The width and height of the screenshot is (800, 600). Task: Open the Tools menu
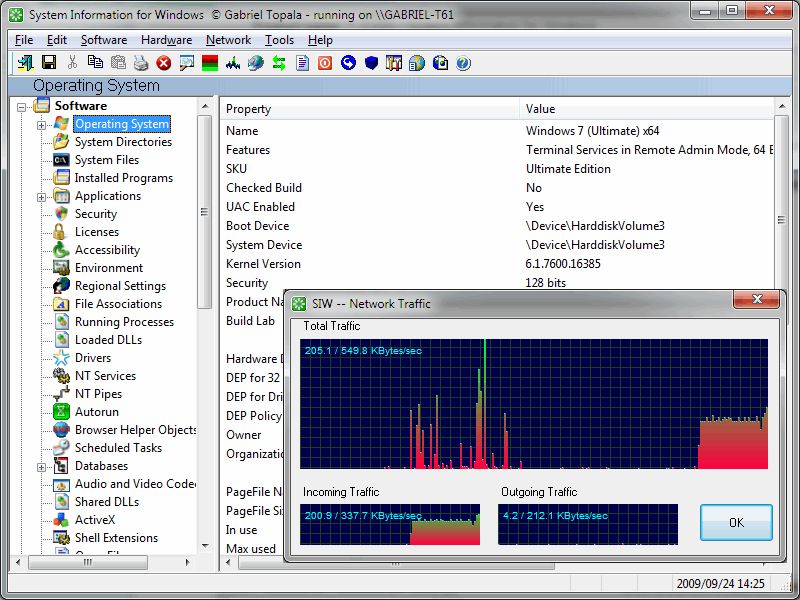pos(279,40)
